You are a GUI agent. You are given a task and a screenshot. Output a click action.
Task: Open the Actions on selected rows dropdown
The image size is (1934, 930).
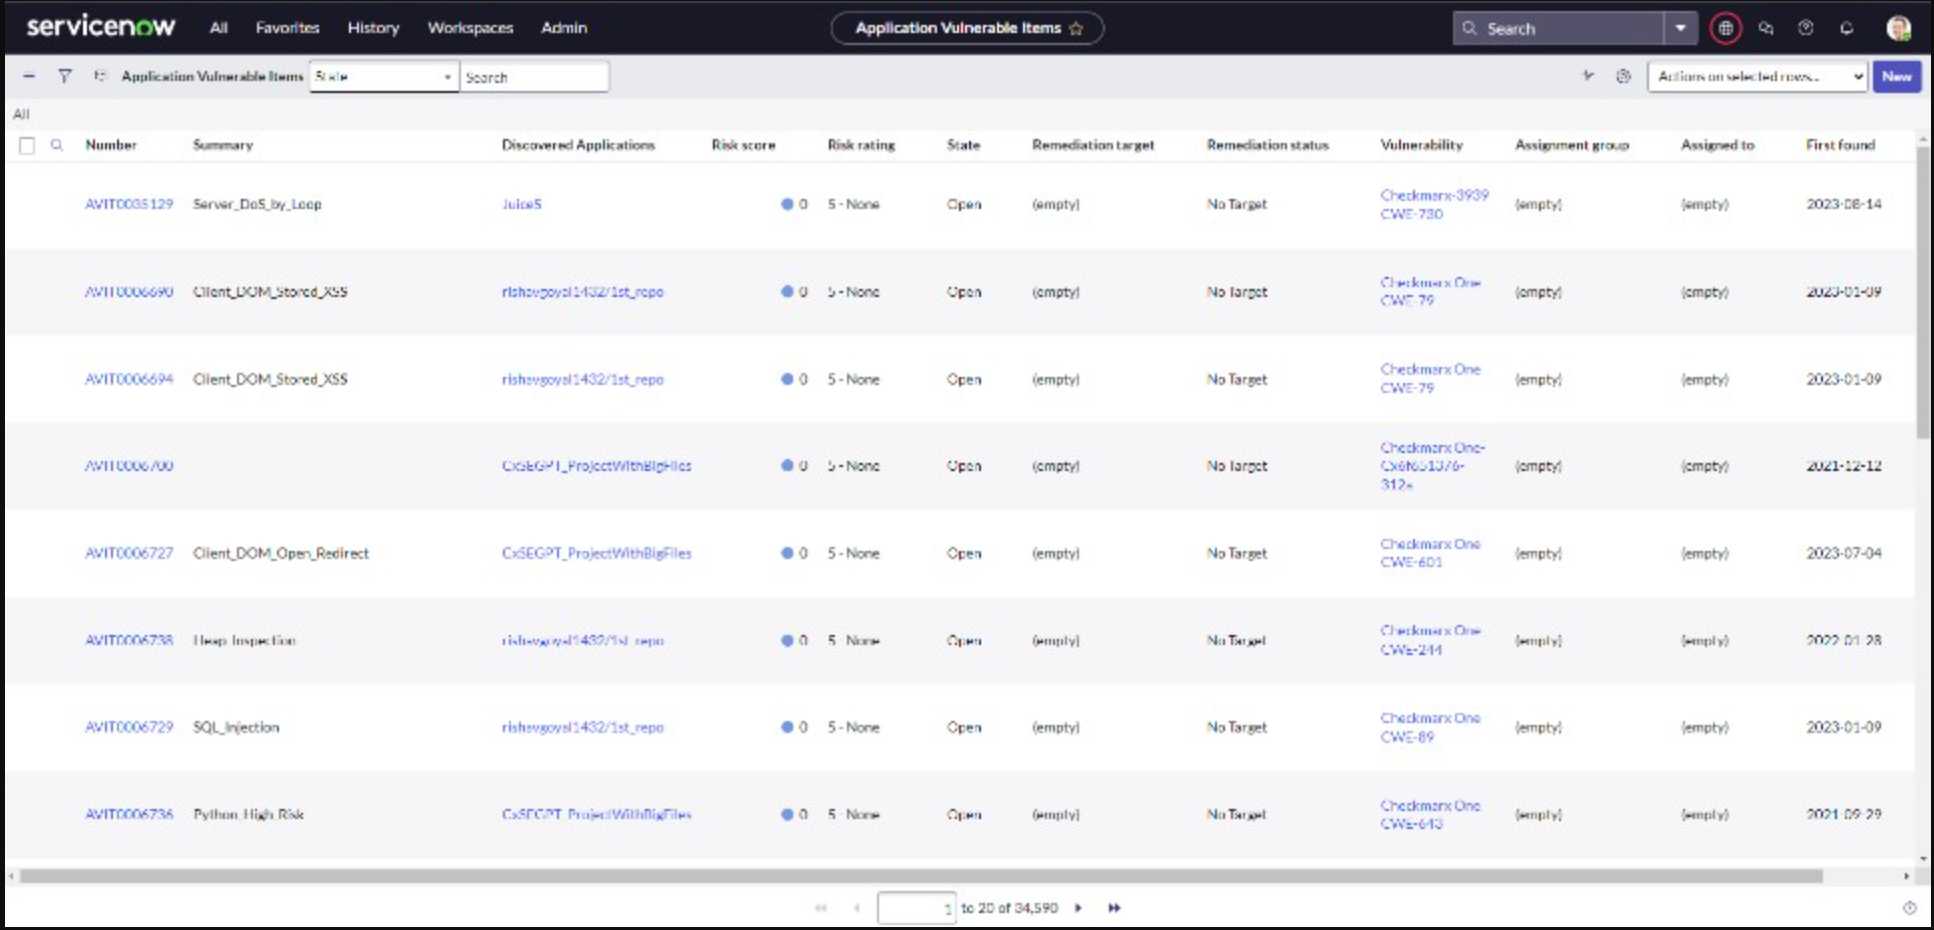coord(1757,76)
